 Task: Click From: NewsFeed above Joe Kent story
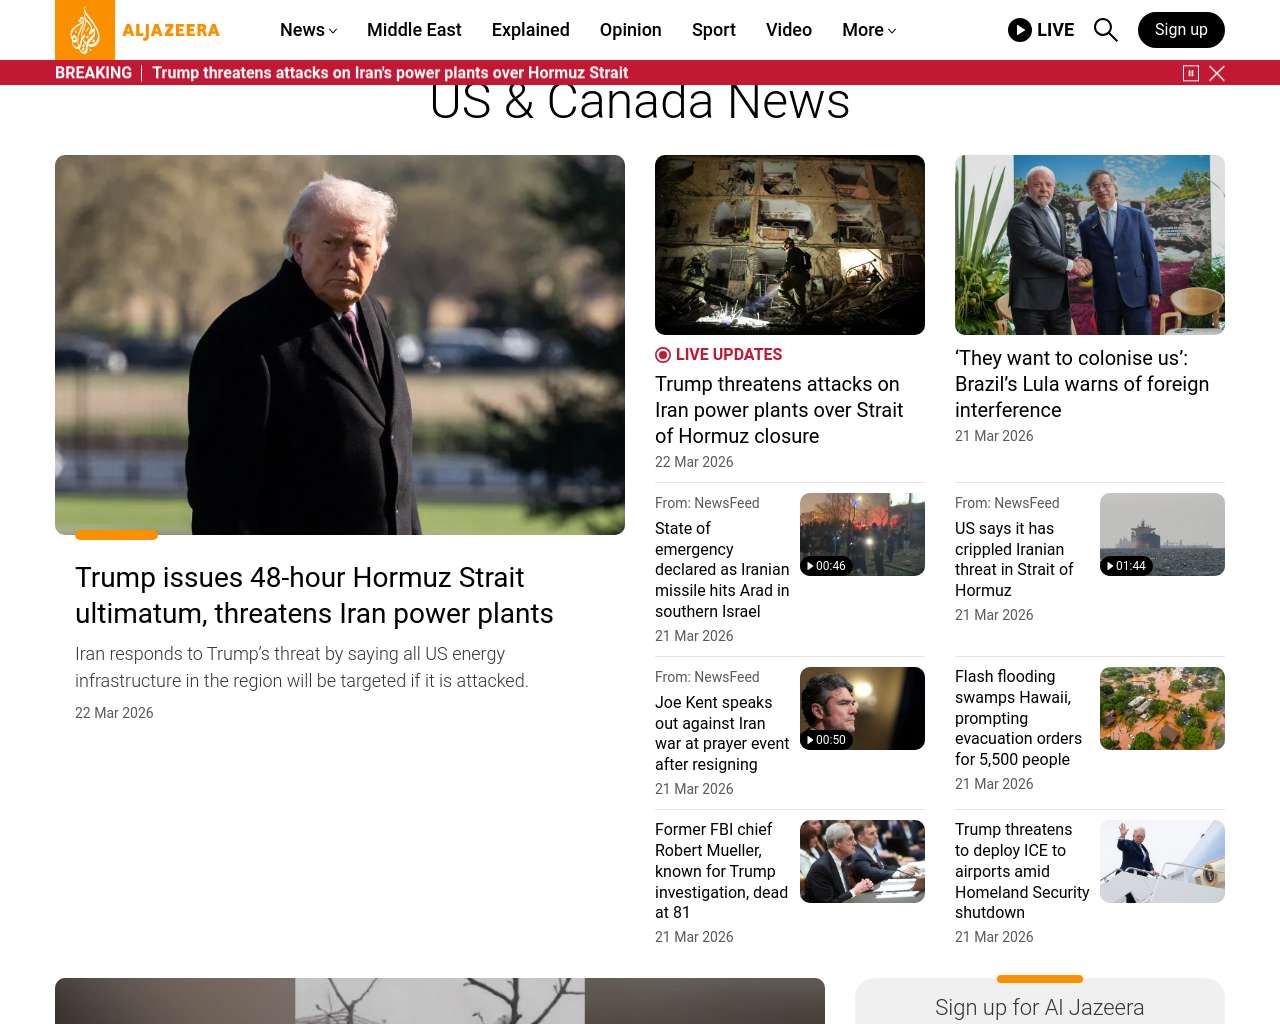click(x=707, y=677)
